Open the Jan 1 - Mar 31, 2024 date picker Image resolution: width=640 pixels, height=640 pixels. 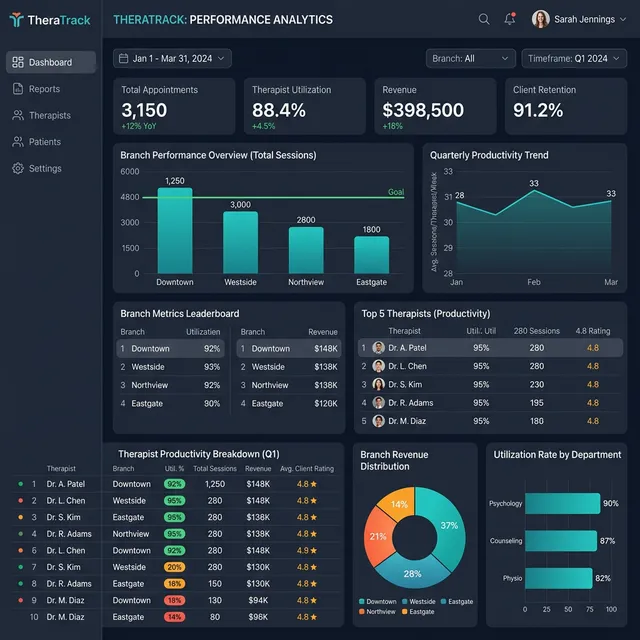[x=172, y=58]
